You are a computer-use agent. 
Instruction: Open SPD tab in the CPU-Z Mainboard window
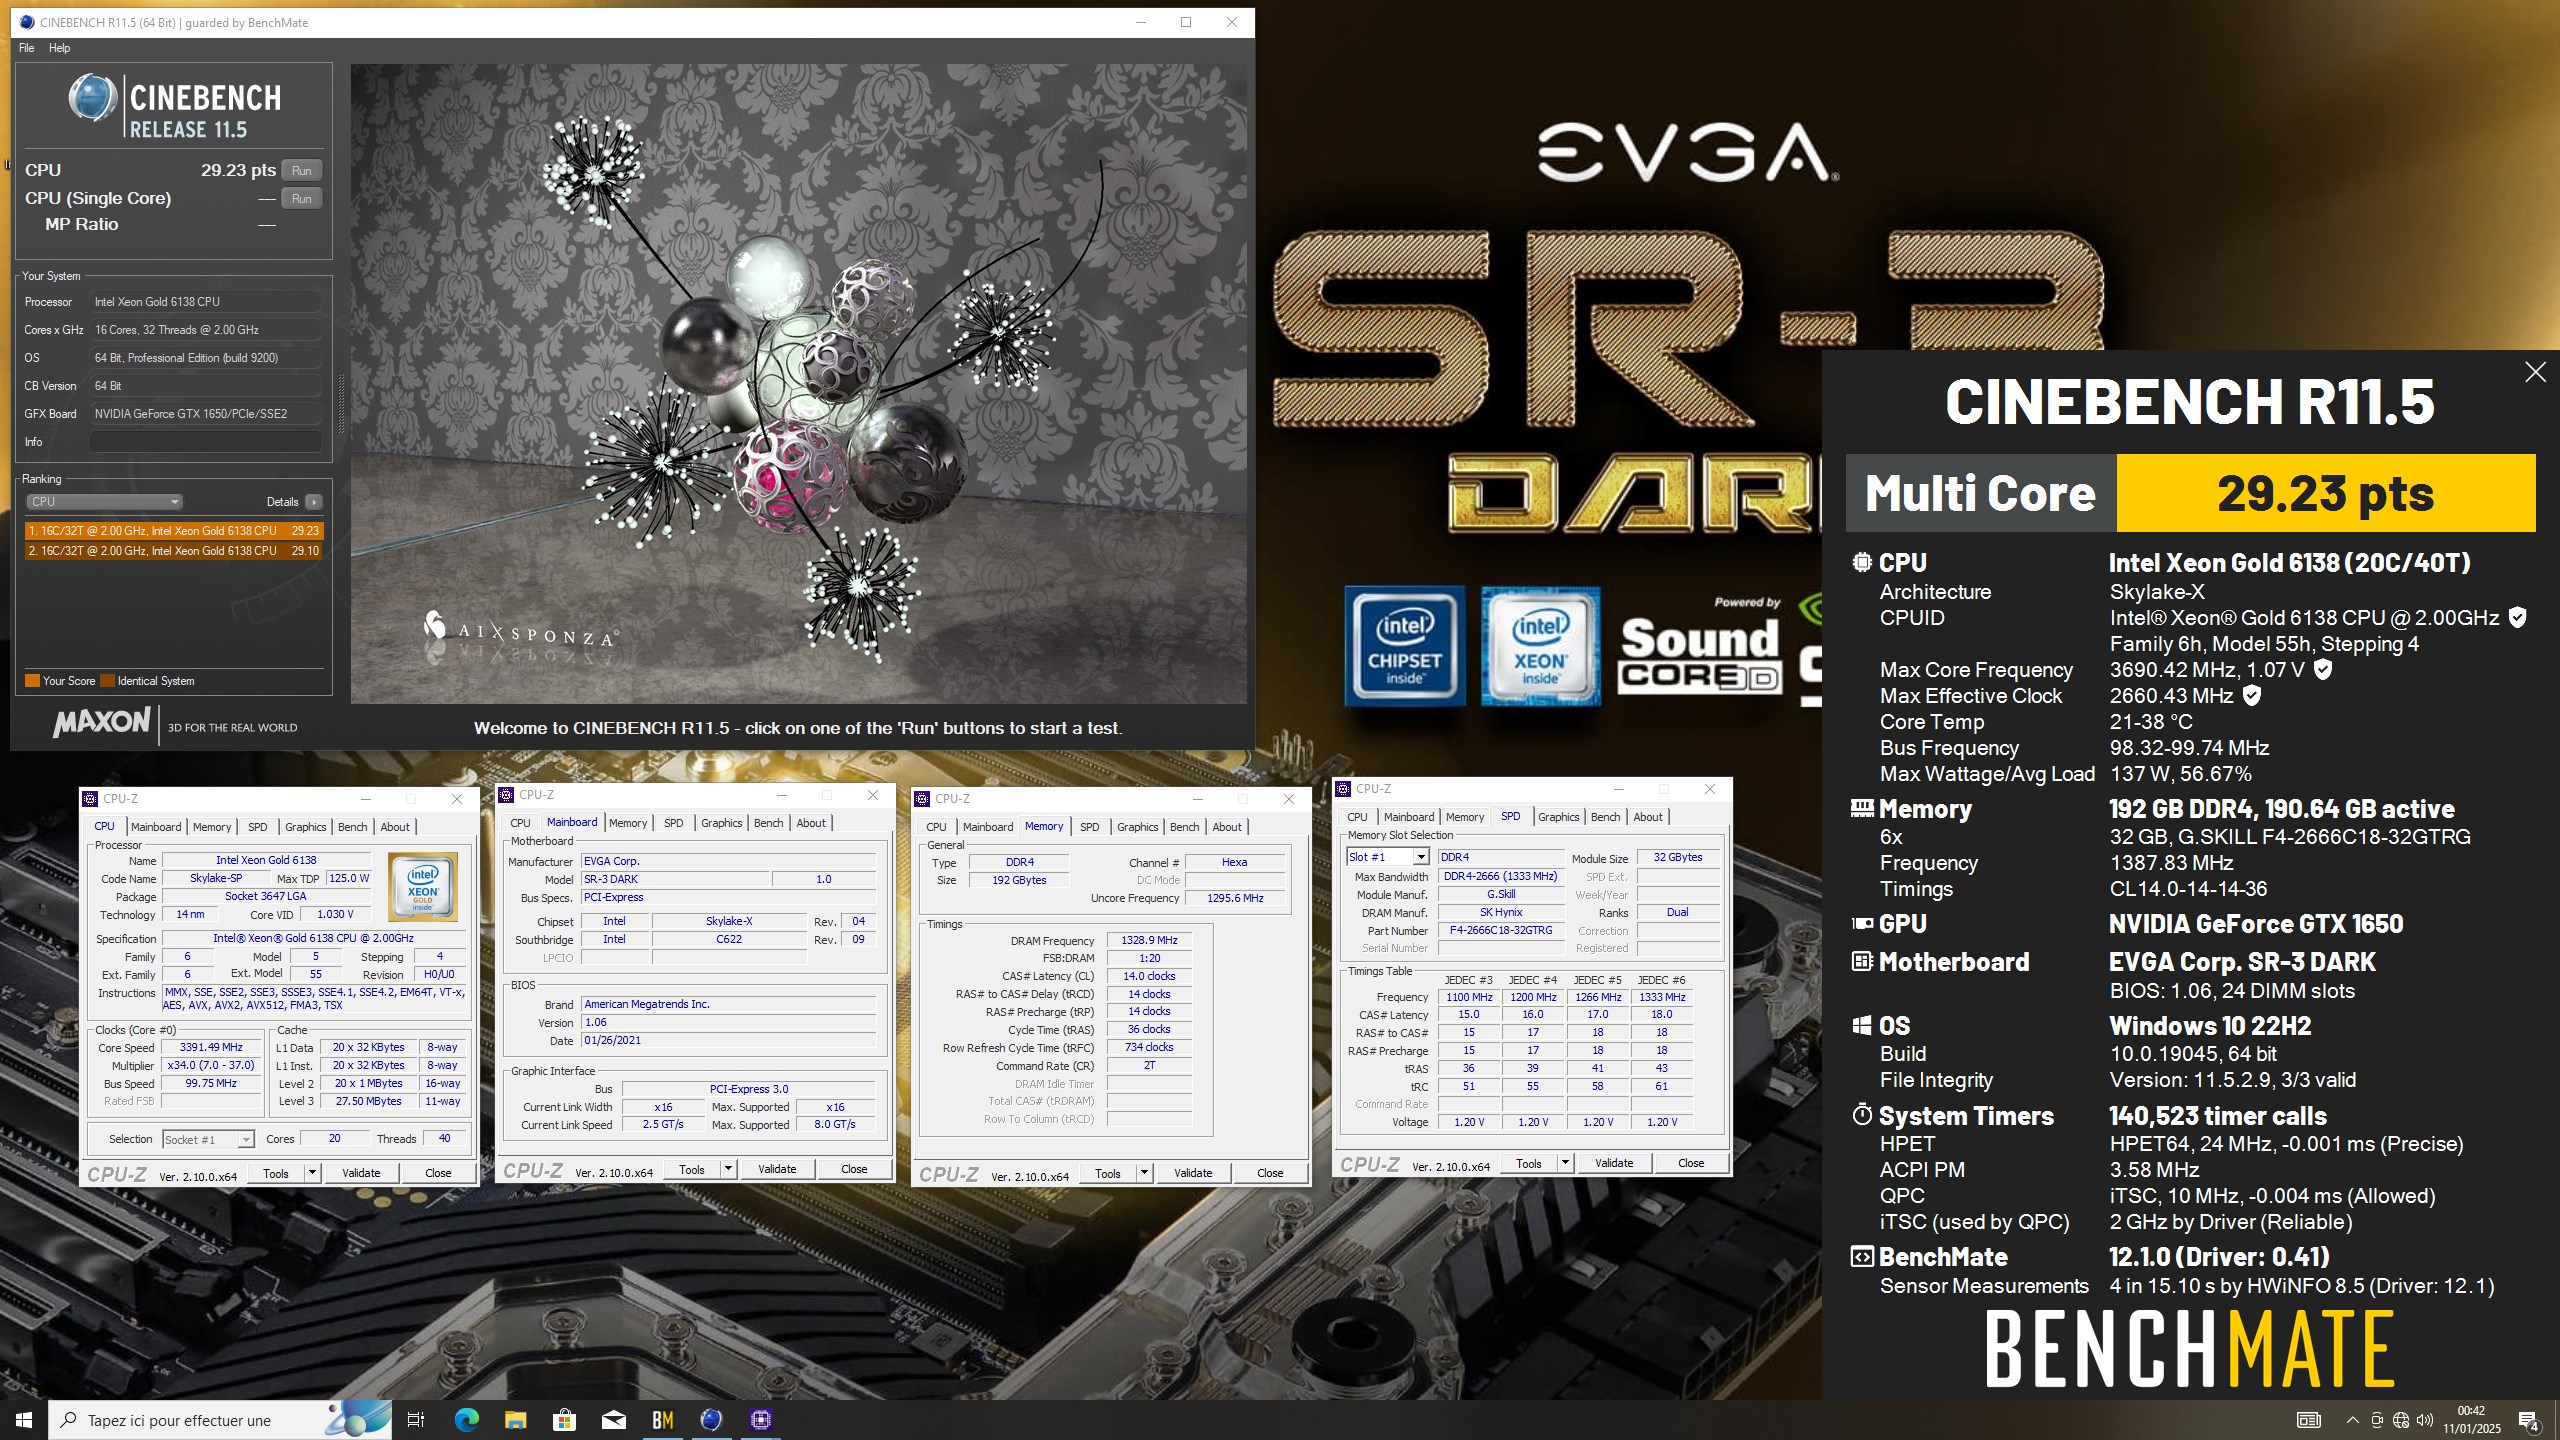click(x=674, y=823)
